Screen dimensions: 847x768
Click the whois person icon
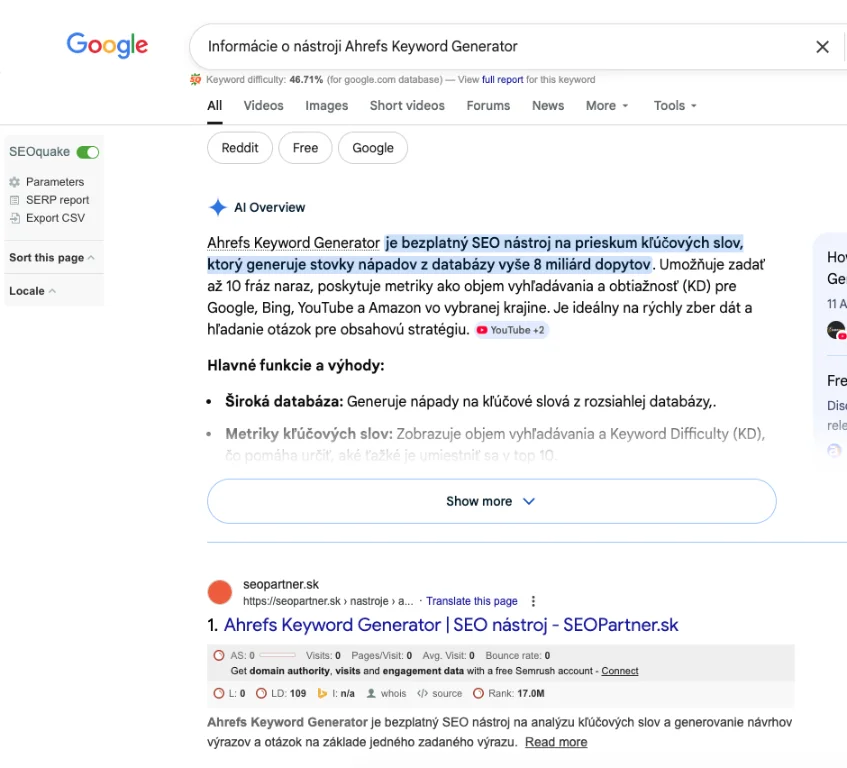tap(372, 693)
